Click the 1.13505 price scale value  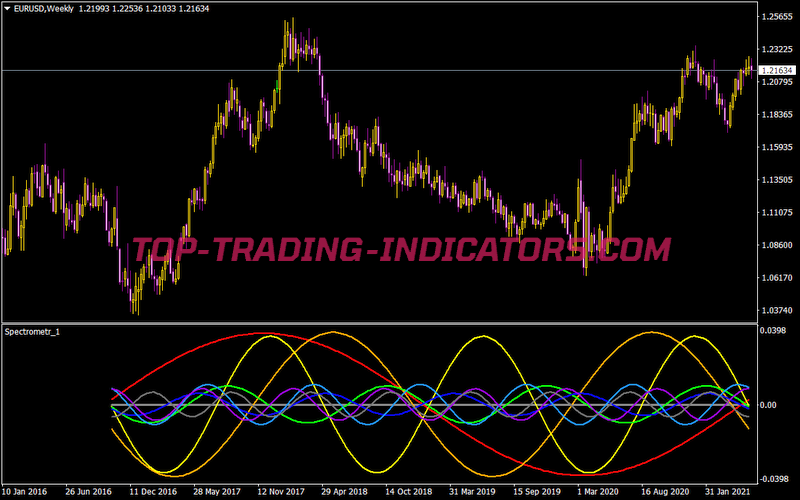pos(777,180)
